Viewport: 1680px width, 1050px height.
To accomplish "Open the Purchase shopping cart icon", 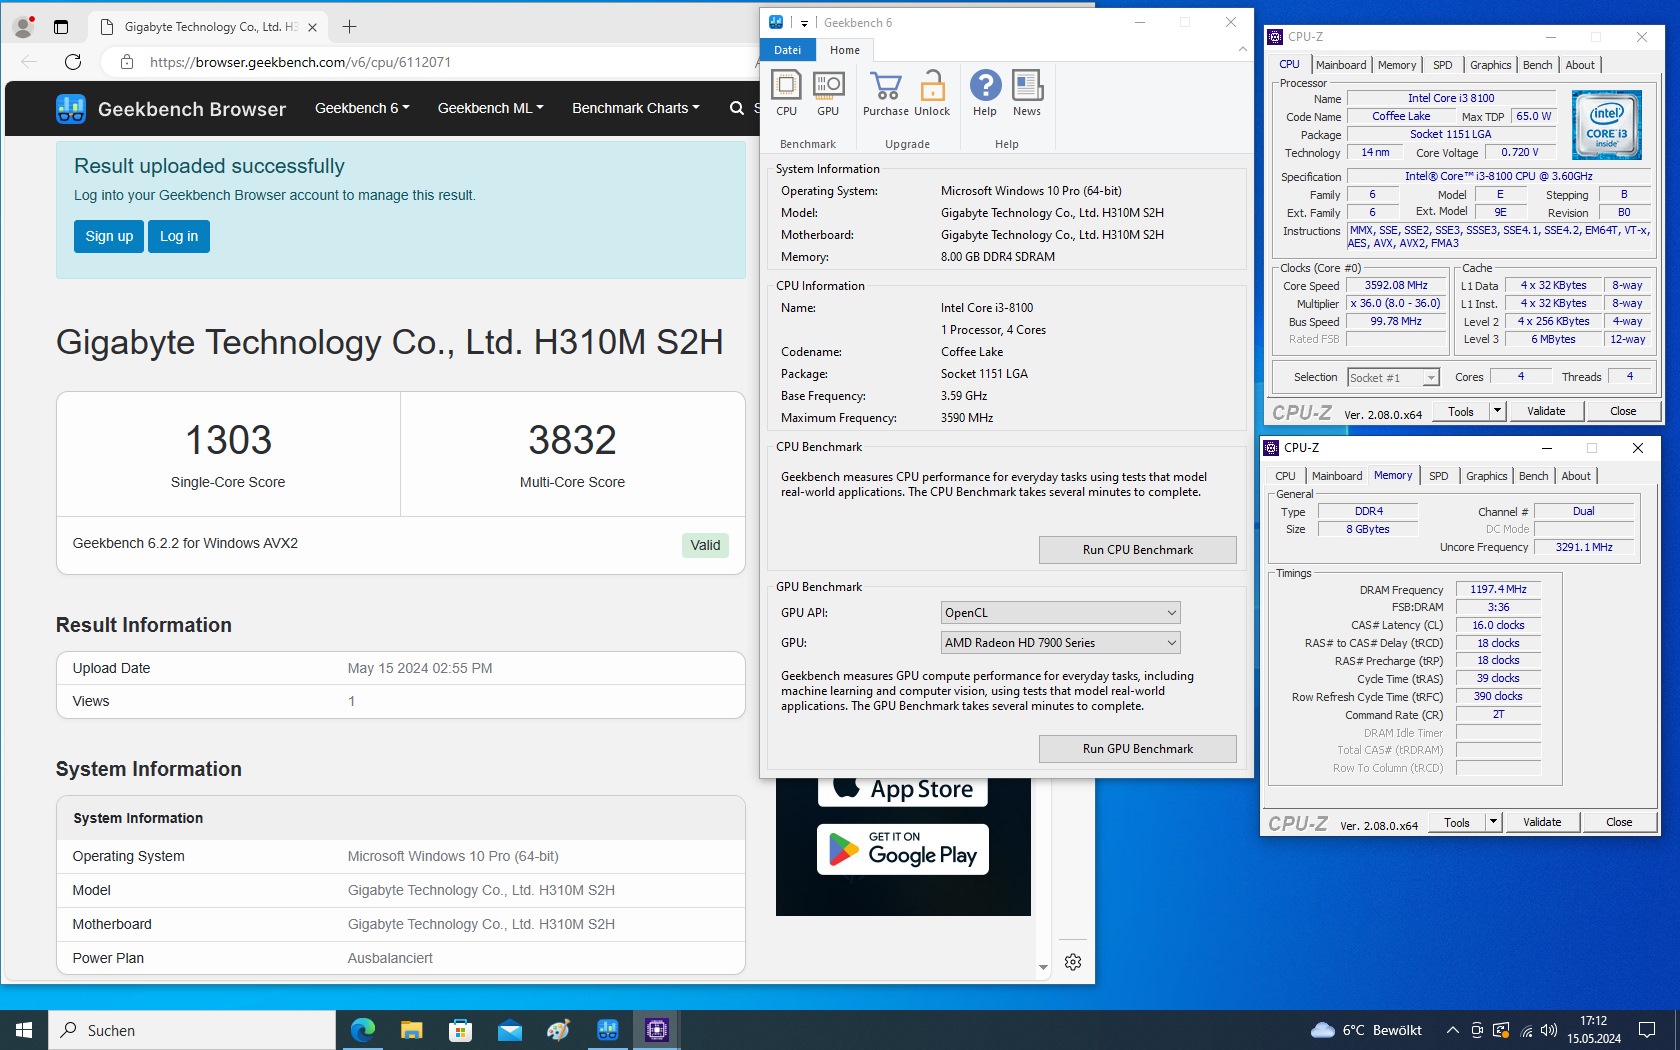I will pyautogui.click(x=885, y=85).
